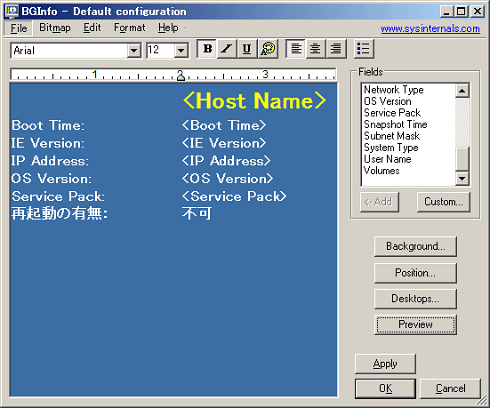The image size is (490, 408).
Task: Open the Format menu
Action: click(129, 28)
